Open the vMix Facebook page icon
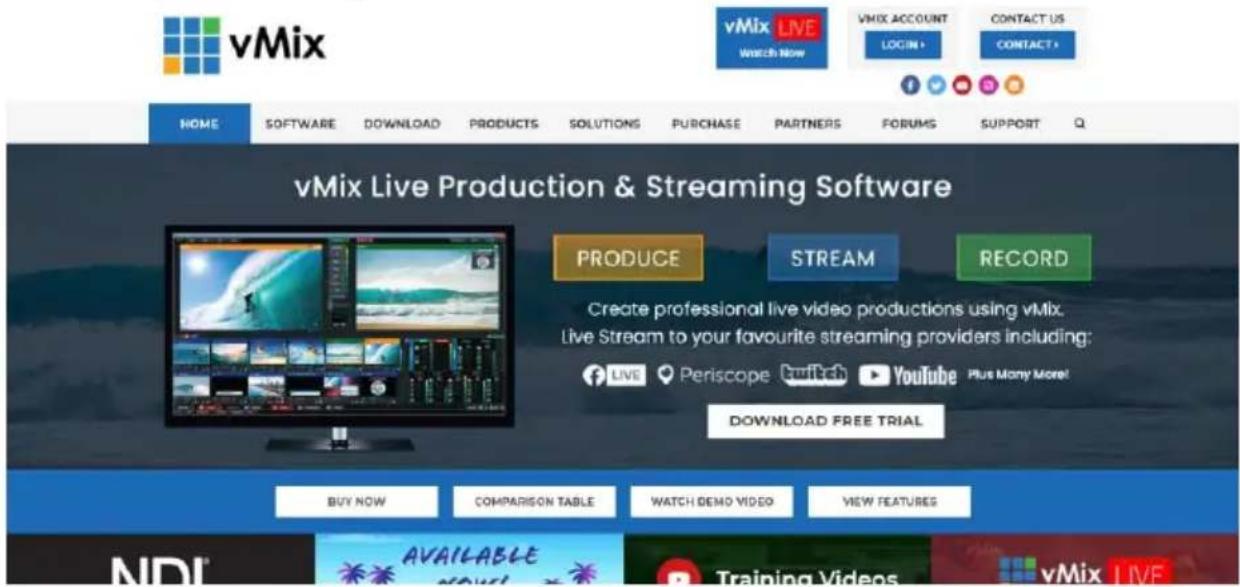The image size is (1240, 587). pyautogui.click(x=910, y=86)
